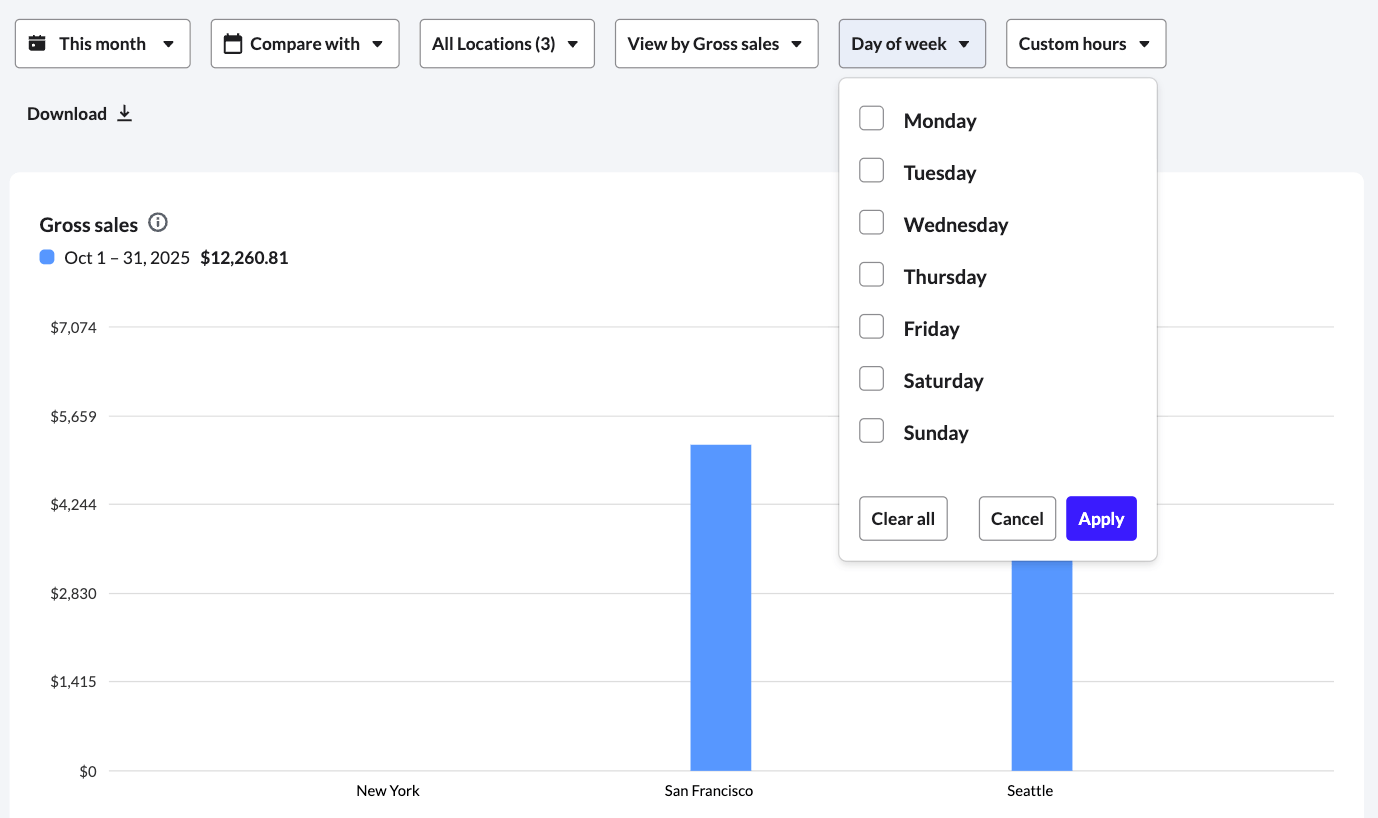Open the Custom hours menu
The image size is (1378, 818).
coord(1085,43)
